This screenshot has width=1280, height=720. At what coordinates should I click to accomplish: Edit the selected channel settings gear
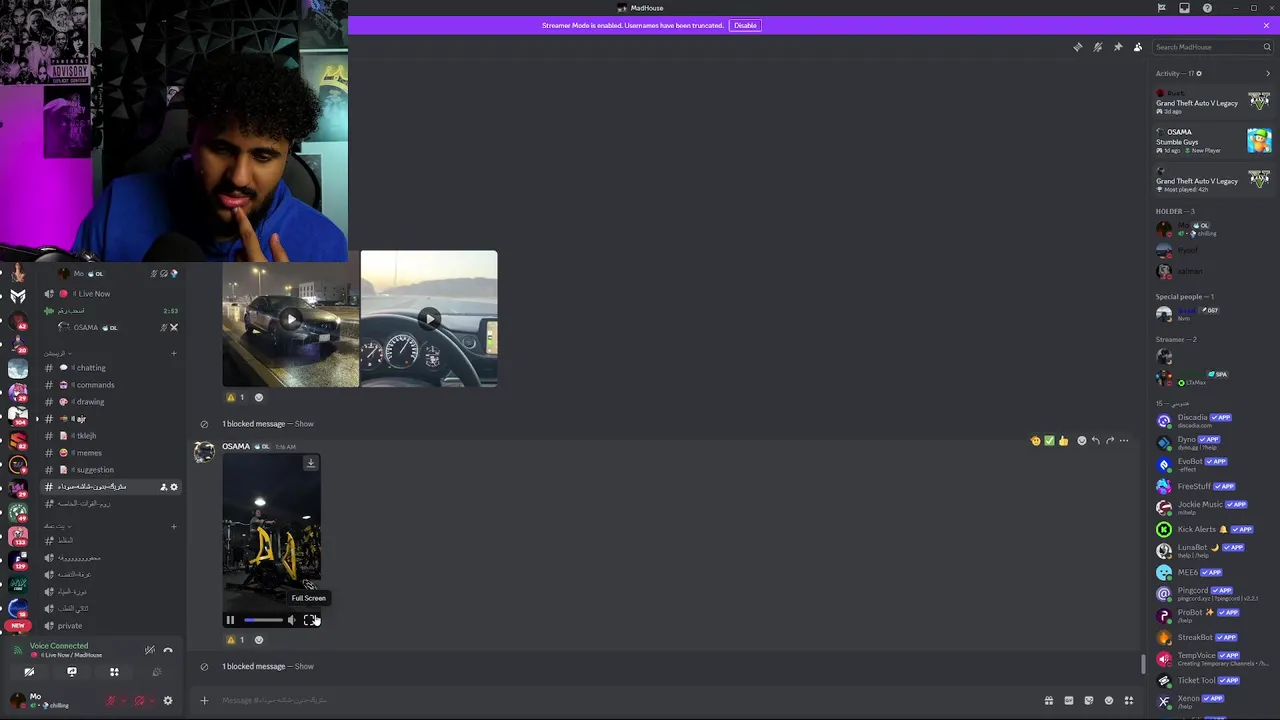(x=174, y=487)
